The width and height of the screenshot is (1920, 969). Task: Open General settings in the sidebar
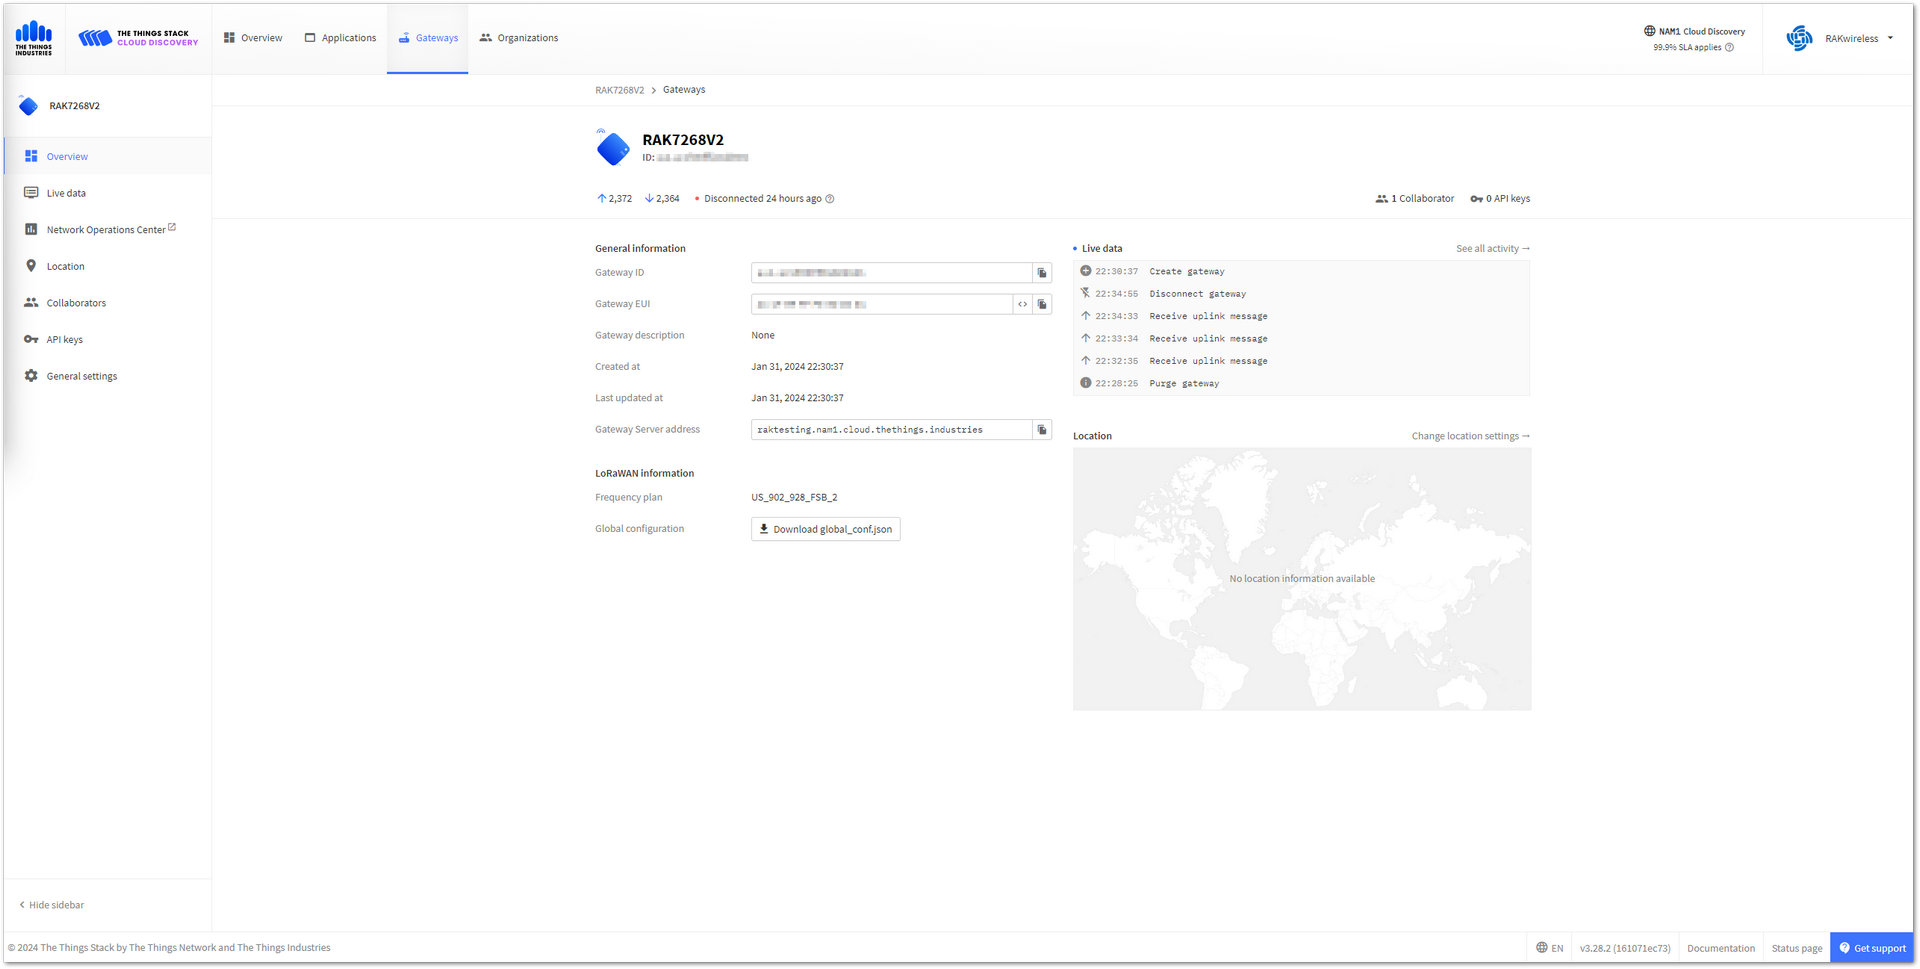(108, 376)
